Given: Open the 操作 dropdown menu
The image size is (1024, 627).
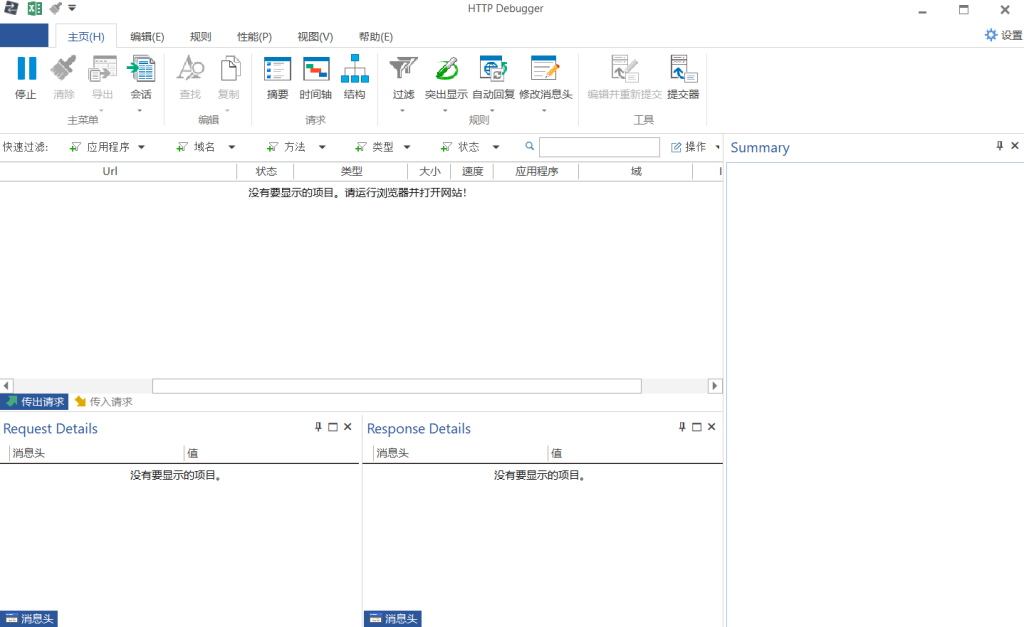Looking at the screenshot, I should [x=695, y=147].
